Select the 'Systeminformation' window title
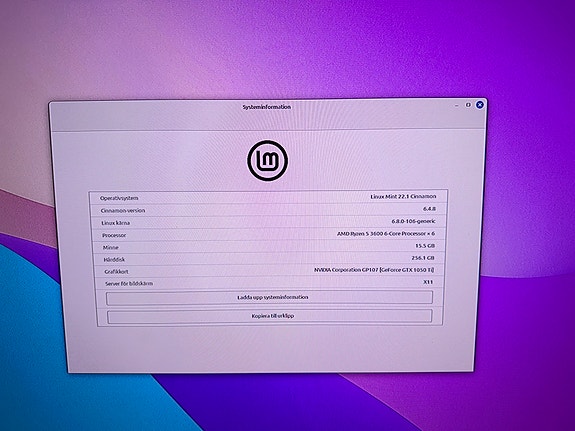Screen dimensions: 575x431 click(x=267, y=107)
